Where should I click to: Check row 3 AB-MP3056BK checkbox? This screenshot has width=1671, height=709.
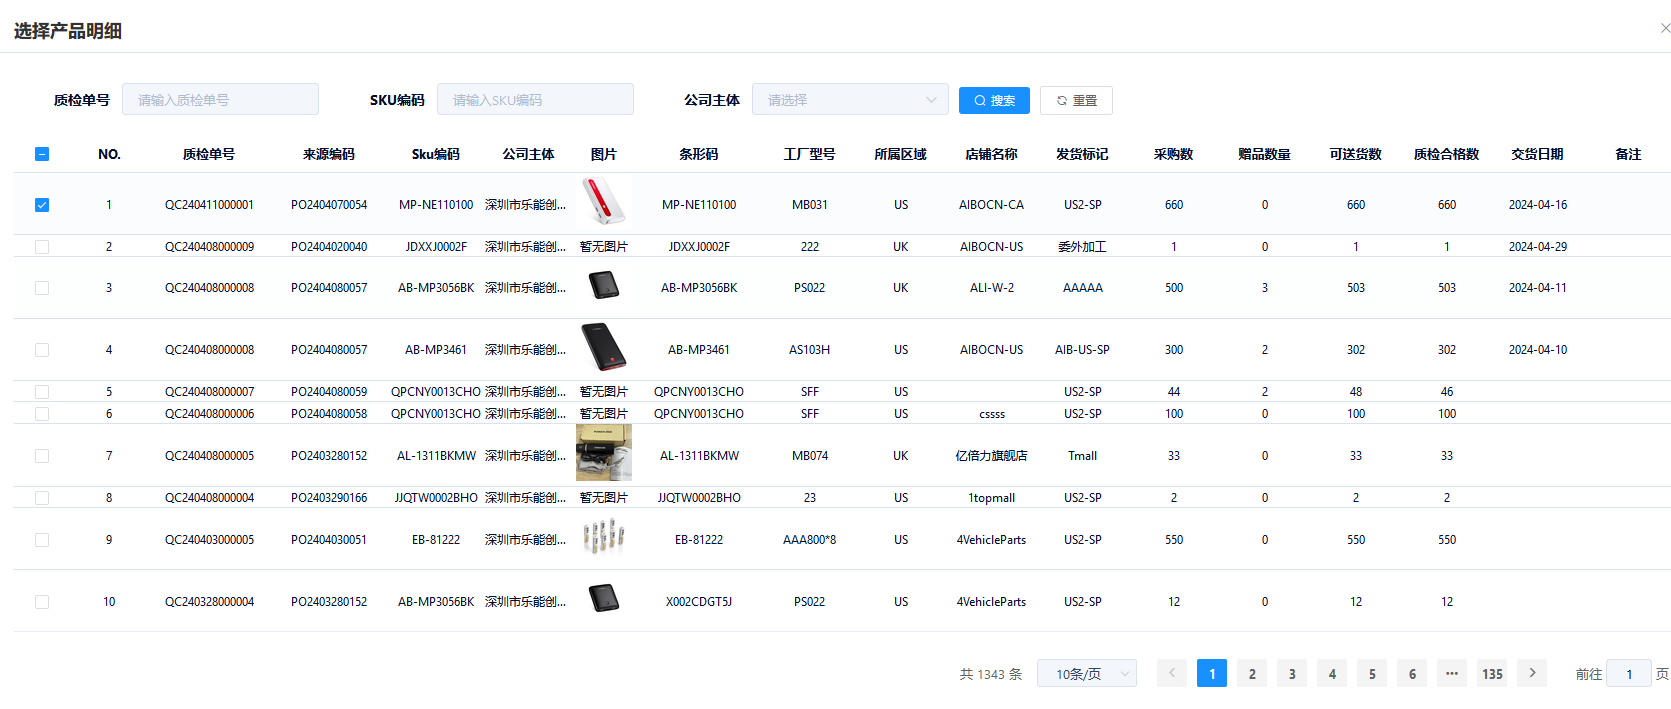pos(42,288)
